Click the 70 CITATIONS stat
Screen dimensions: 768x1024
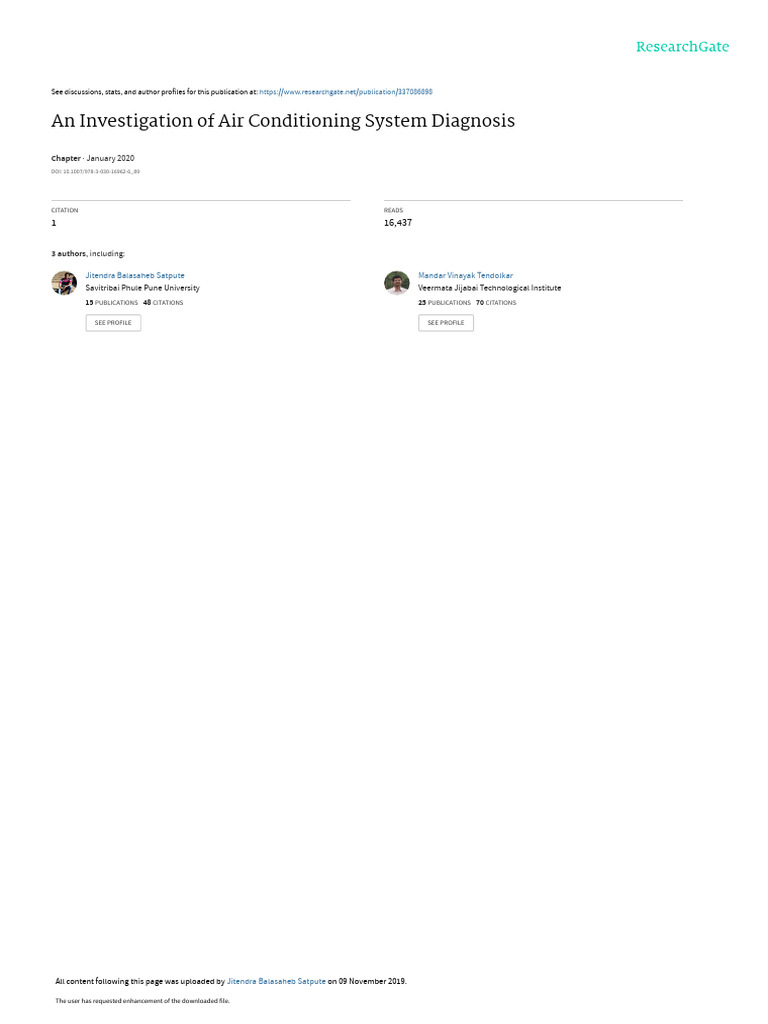pyautogui.click(x=496, y=303)
